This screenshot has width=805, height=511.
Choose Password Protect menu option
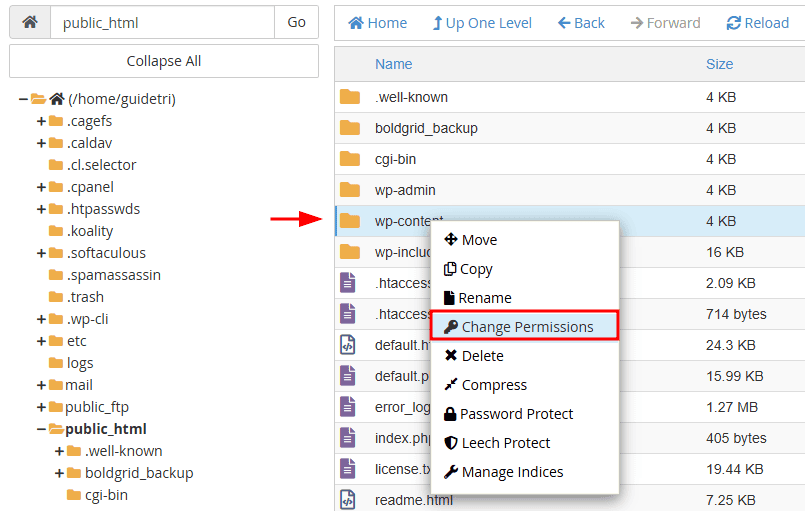[508, 414]
